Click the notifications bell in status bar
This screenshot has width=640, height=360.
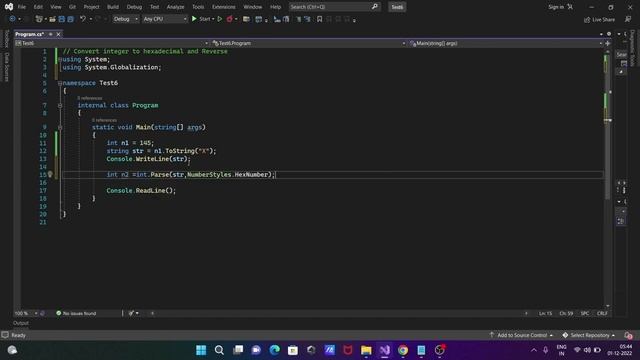click(x=628, y=335)
